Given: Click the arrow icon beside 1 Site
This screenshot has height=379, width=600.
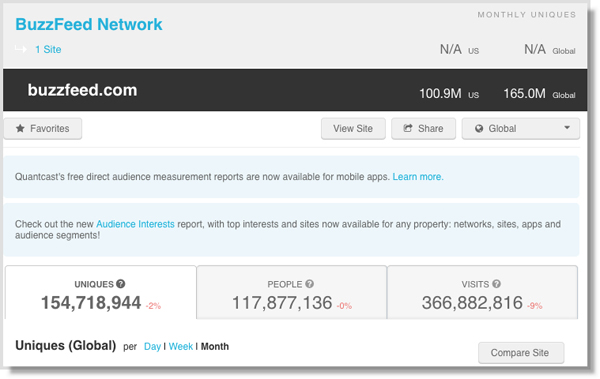Looking at the screenshot, I should tap(21, 49).
